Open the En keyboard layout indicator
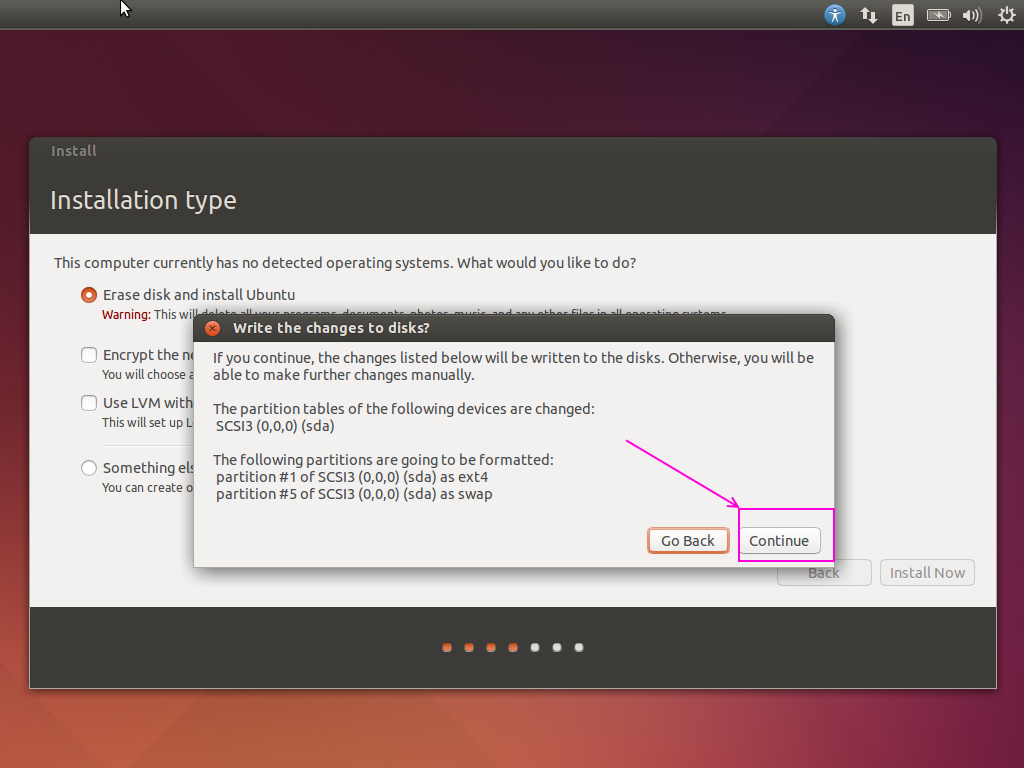Image resolution: width=1024 pixels, height=768 pixels. pos(903,15)
